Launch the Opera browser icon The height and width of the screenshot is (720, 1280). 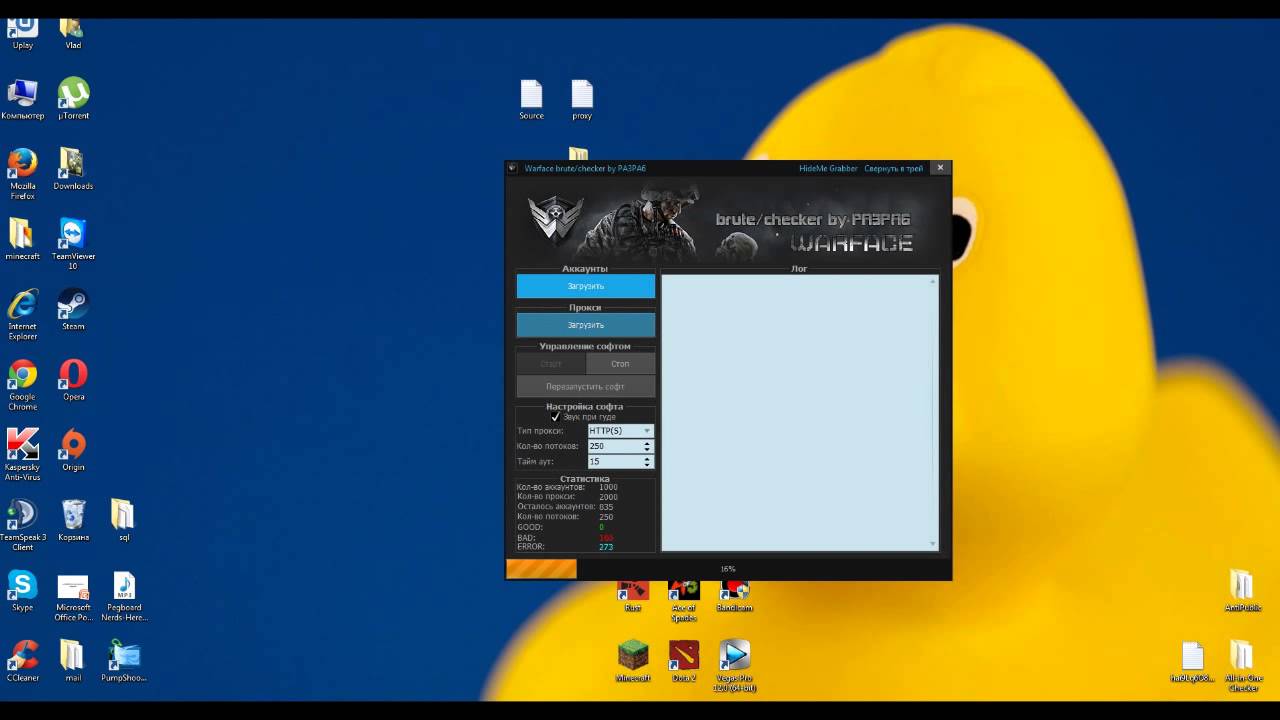point(73,380)
